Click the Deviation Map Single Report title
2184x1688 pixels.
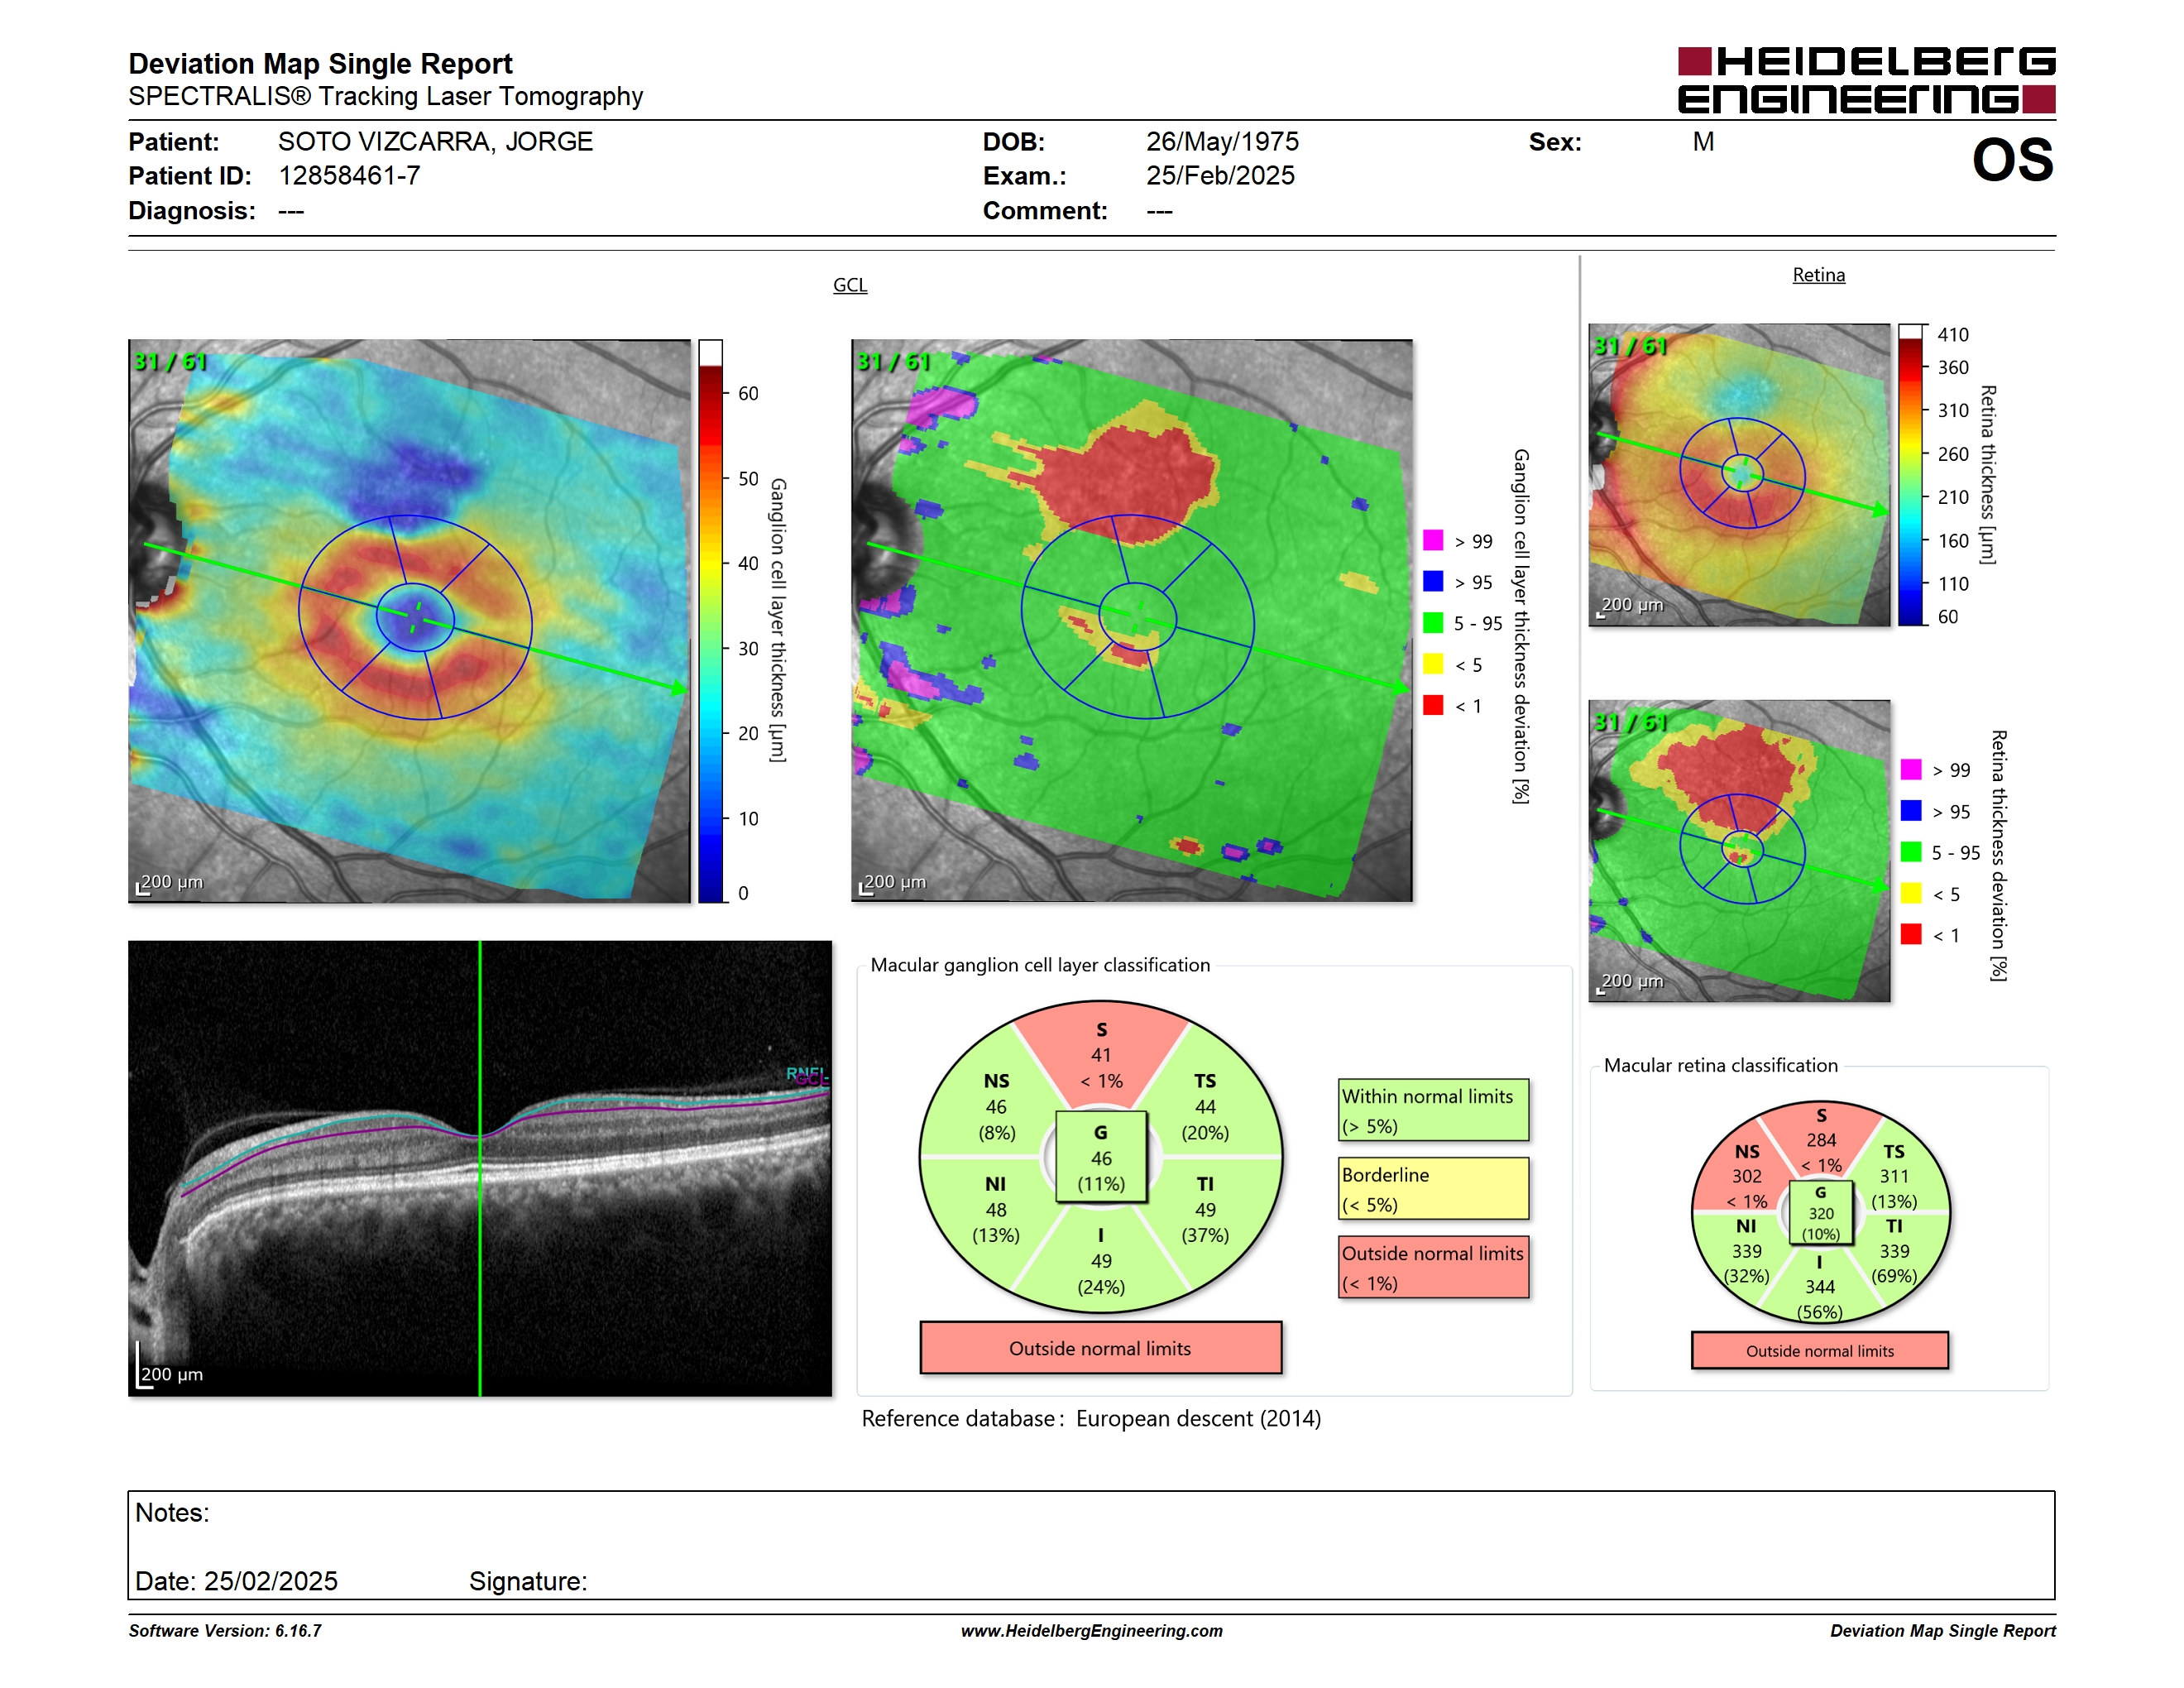pyautogui.click(x=320, y=63)
